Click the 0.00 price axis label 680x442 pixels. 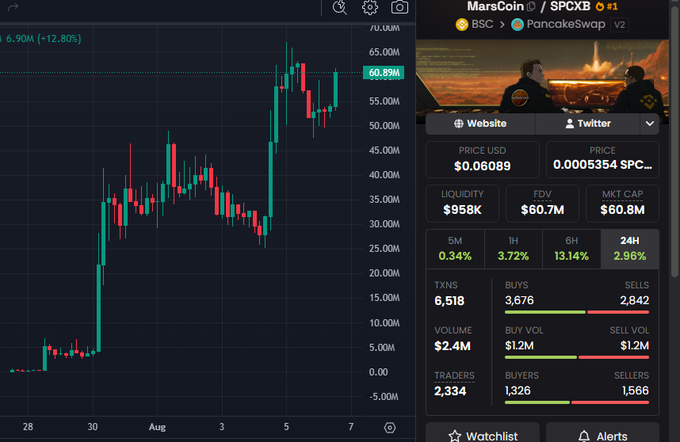click(x=378, y=372)
